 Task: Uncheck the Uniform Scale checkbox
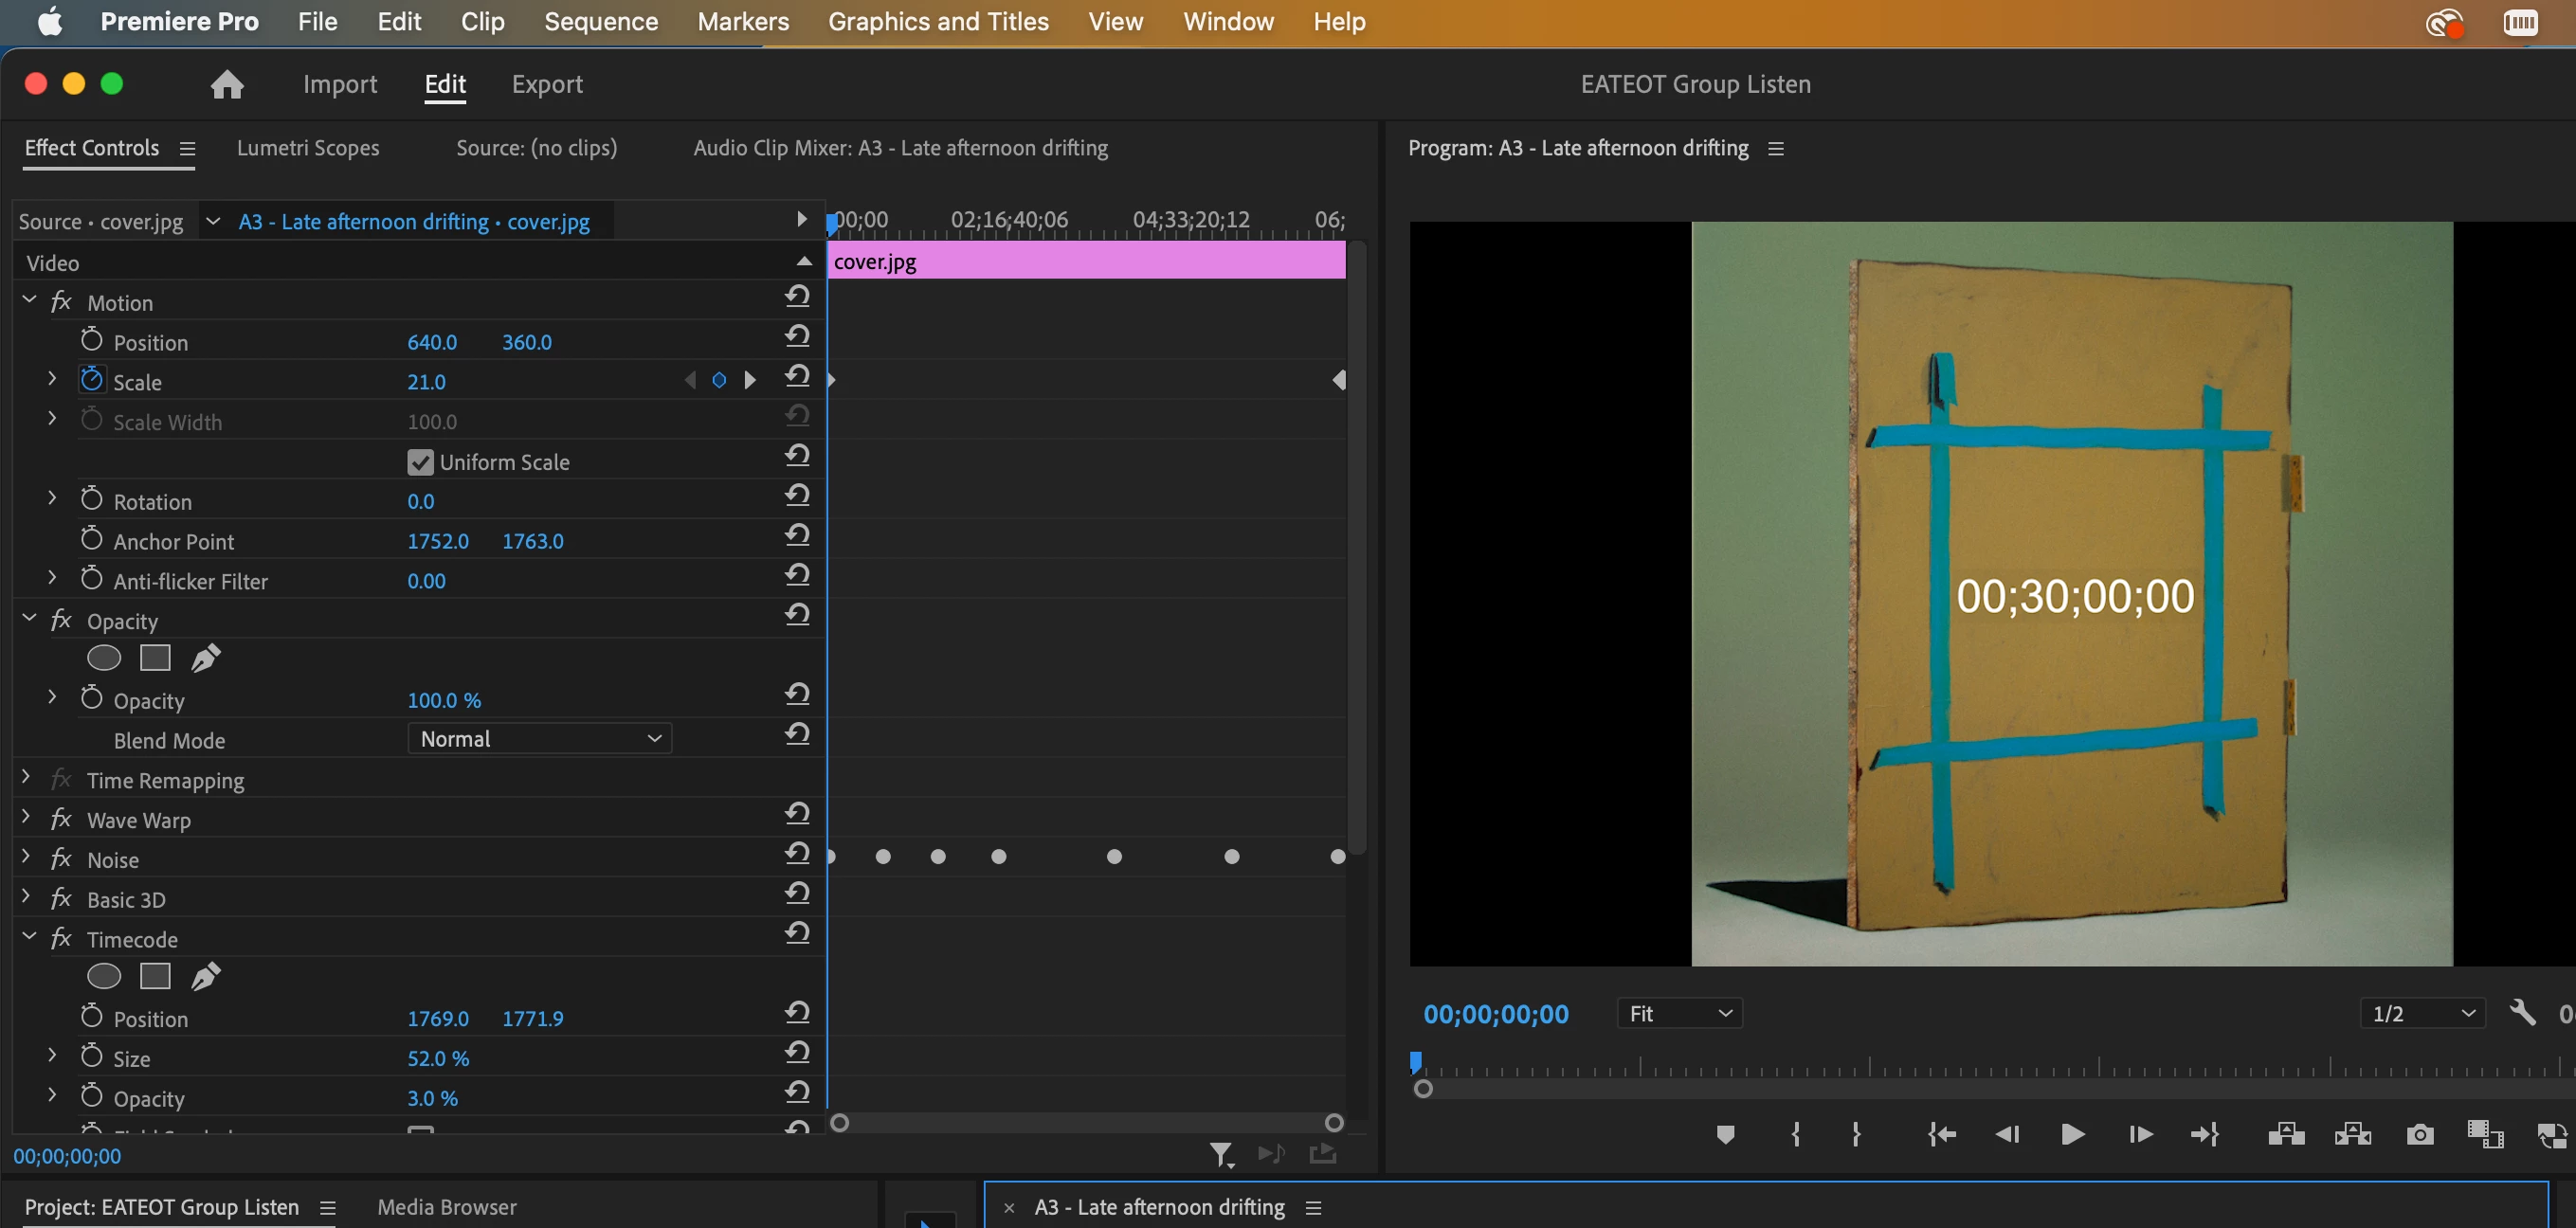point(420,462)
